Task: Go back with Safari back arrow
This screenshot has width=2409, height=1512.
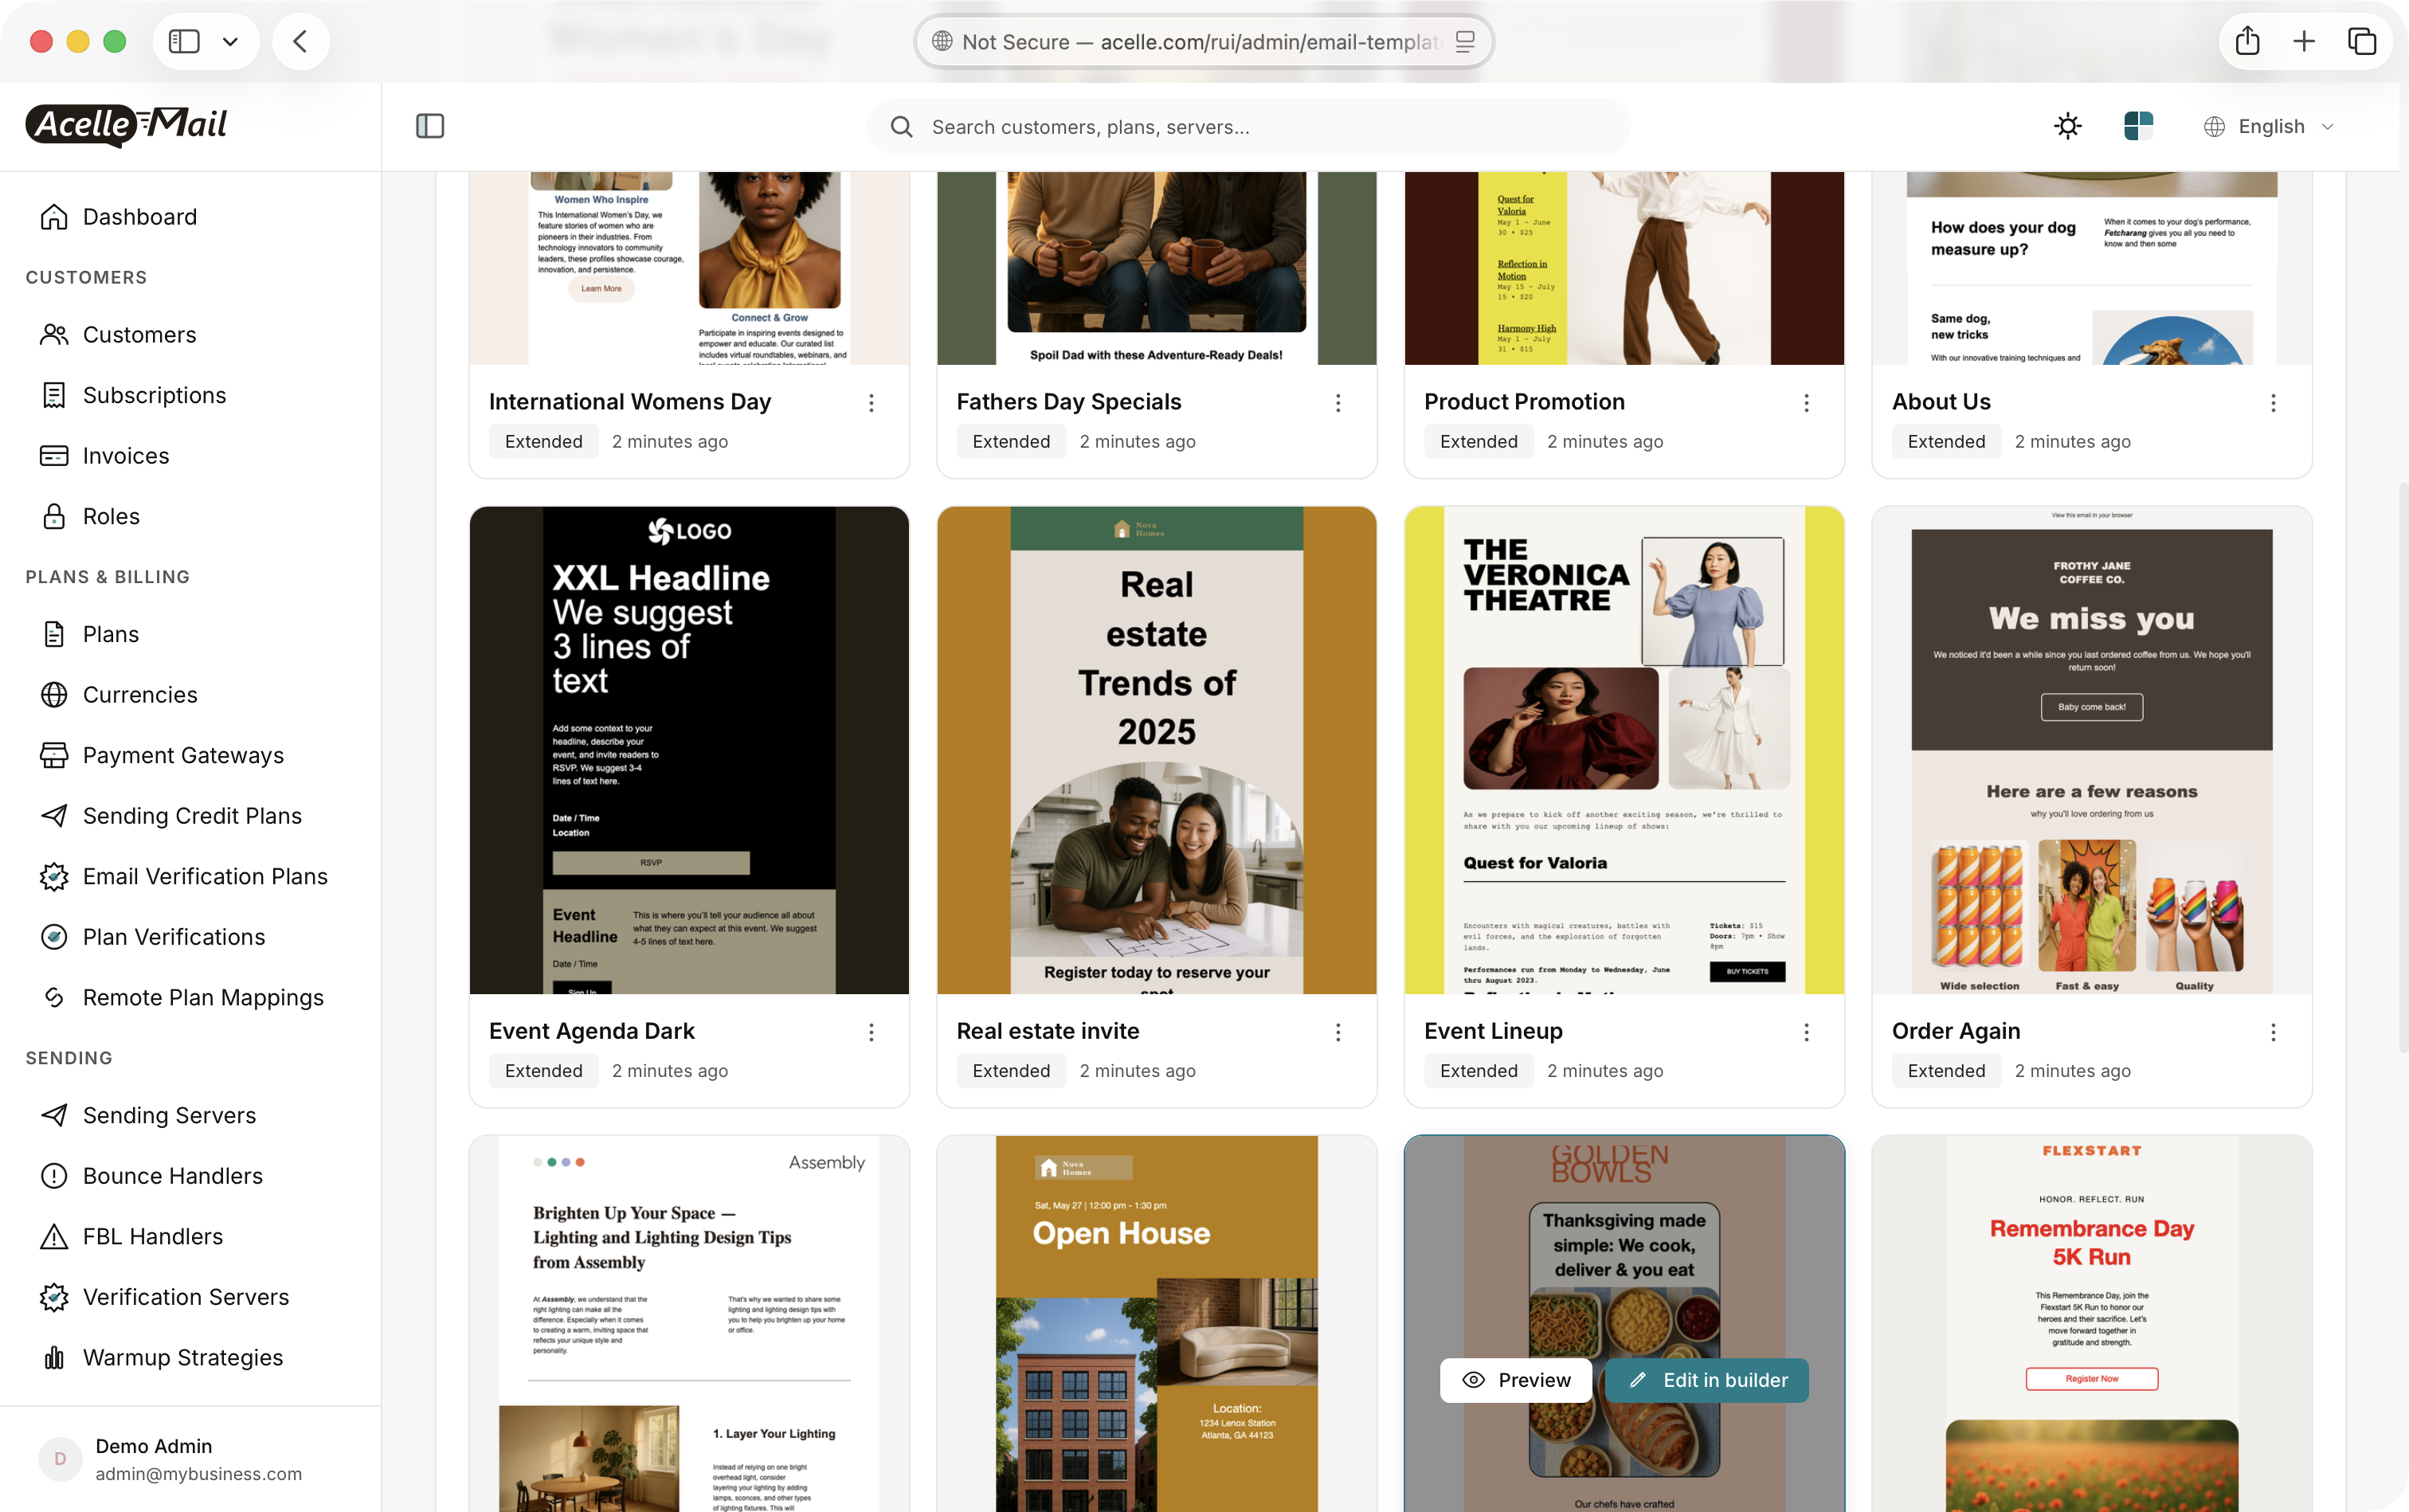Action: [x=300, y=41]
